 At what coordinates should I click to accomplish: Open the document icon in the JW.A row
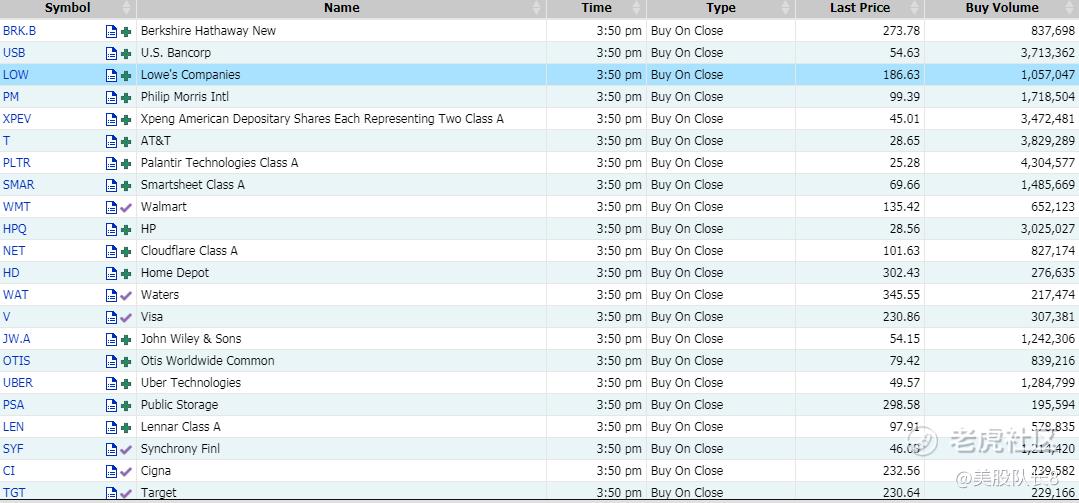click(x=111, y=339)
